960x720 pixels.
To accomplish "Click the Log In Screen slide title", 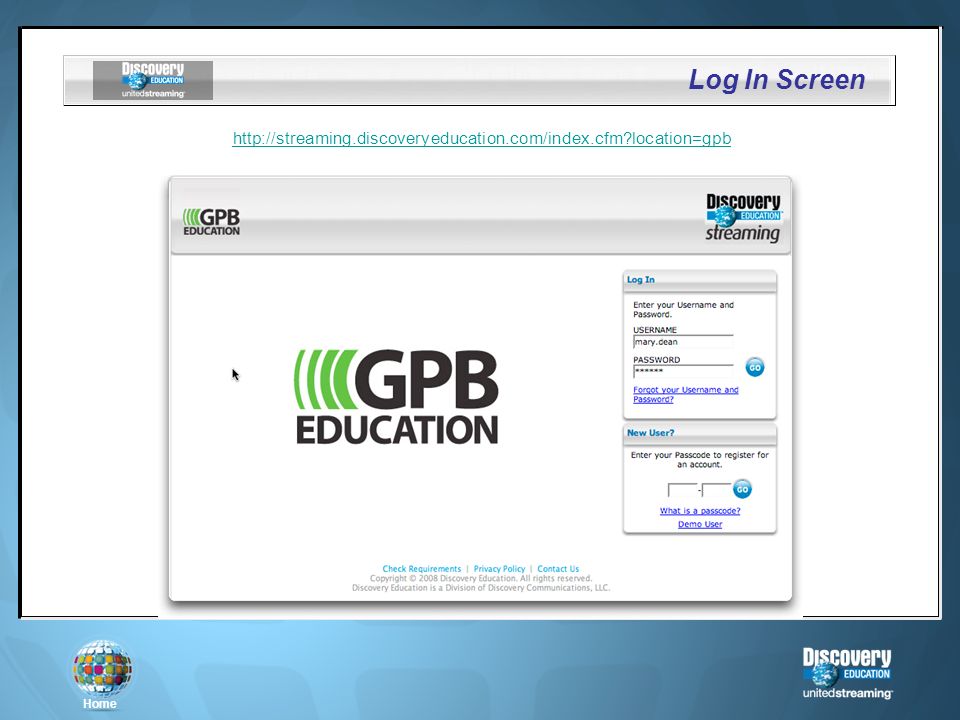I will click(x=777, y=80).
